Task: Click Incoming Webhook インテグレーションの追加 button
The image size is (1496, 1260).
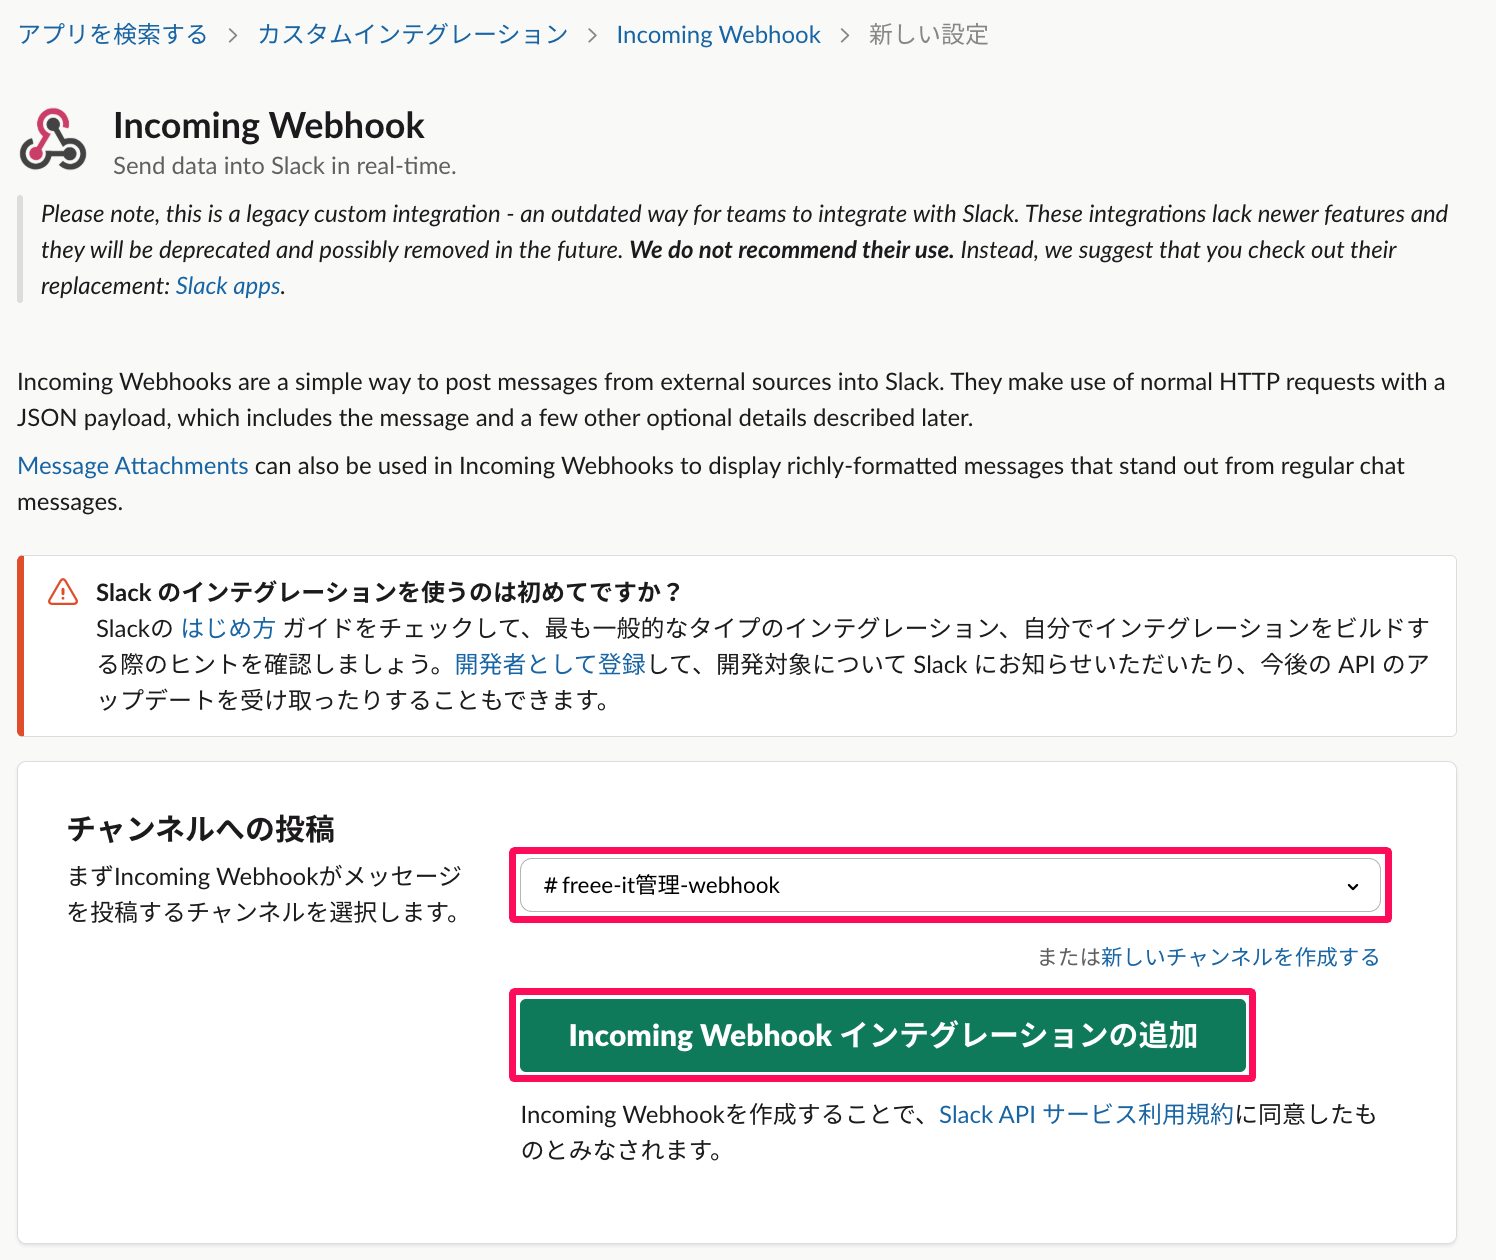Action: (883, 1035)
